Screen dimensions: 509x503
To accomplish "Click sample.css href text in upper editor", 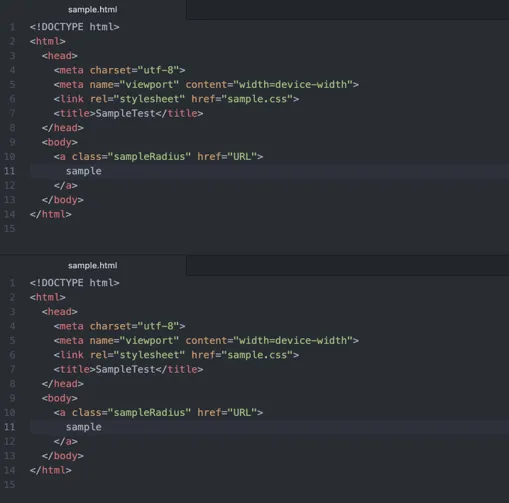I will 257,99.
